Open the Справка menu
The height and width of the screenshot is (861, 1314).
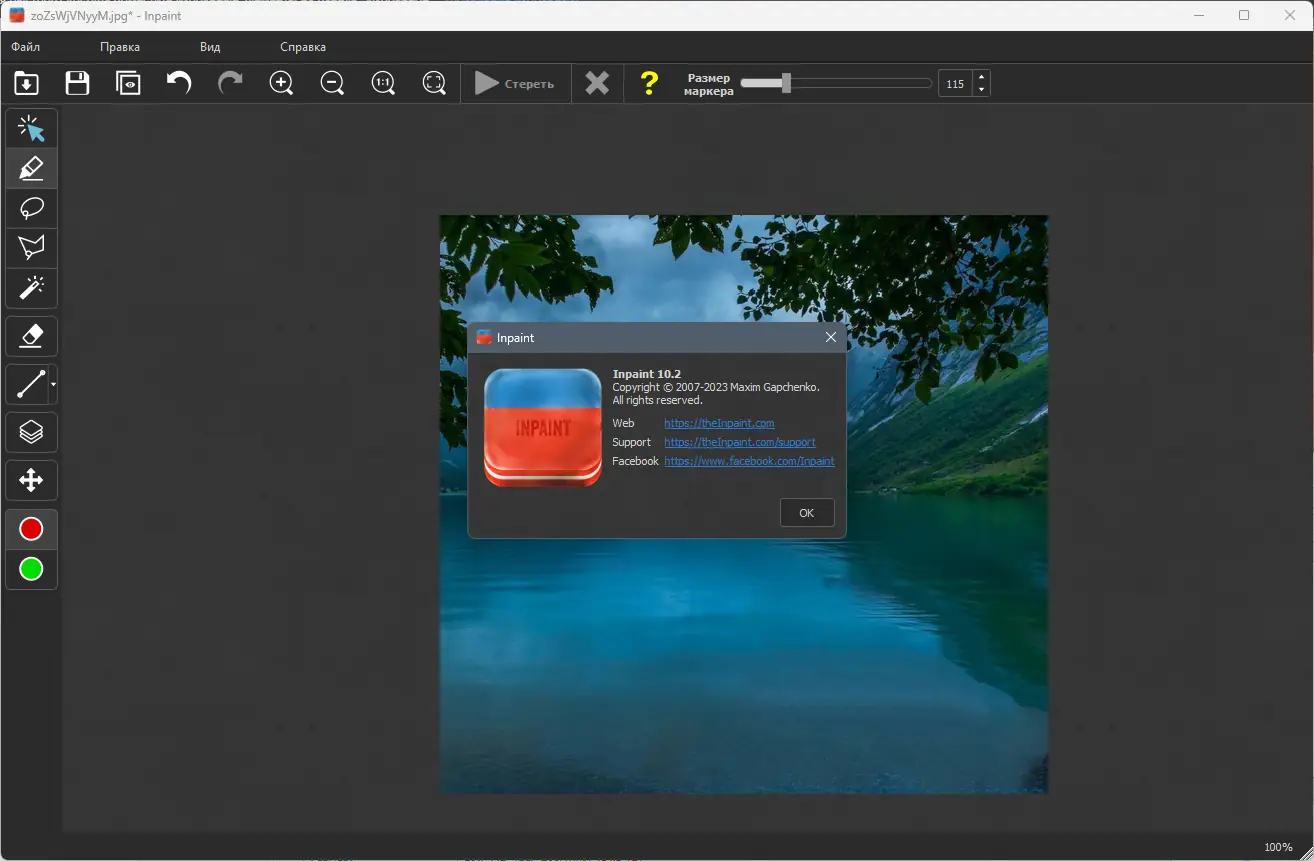(301, 46)
